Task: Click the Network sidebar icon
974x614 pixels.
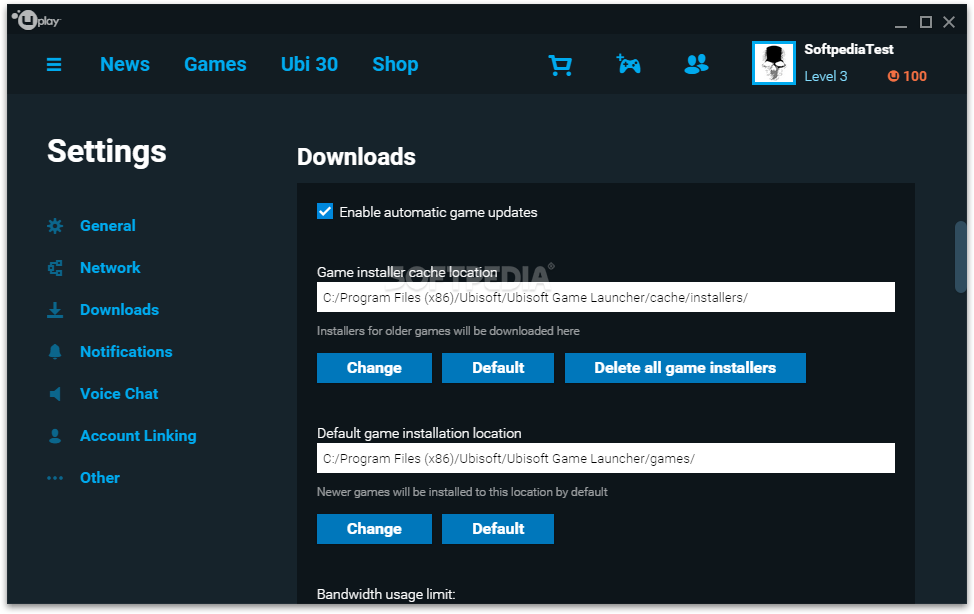Action: pos(55,268)
